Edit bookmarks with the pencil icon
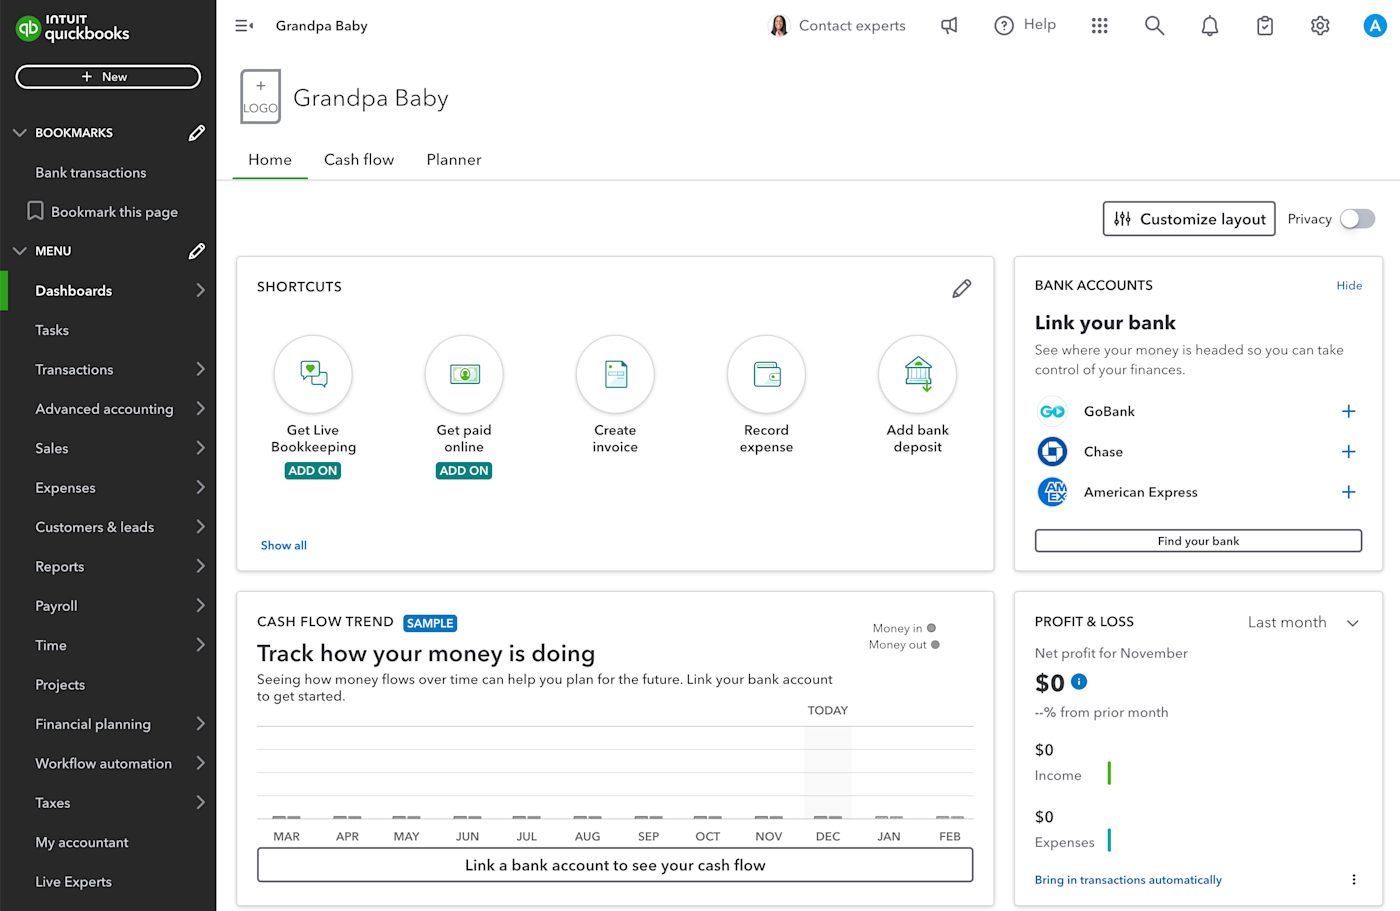 click(197, 133)
